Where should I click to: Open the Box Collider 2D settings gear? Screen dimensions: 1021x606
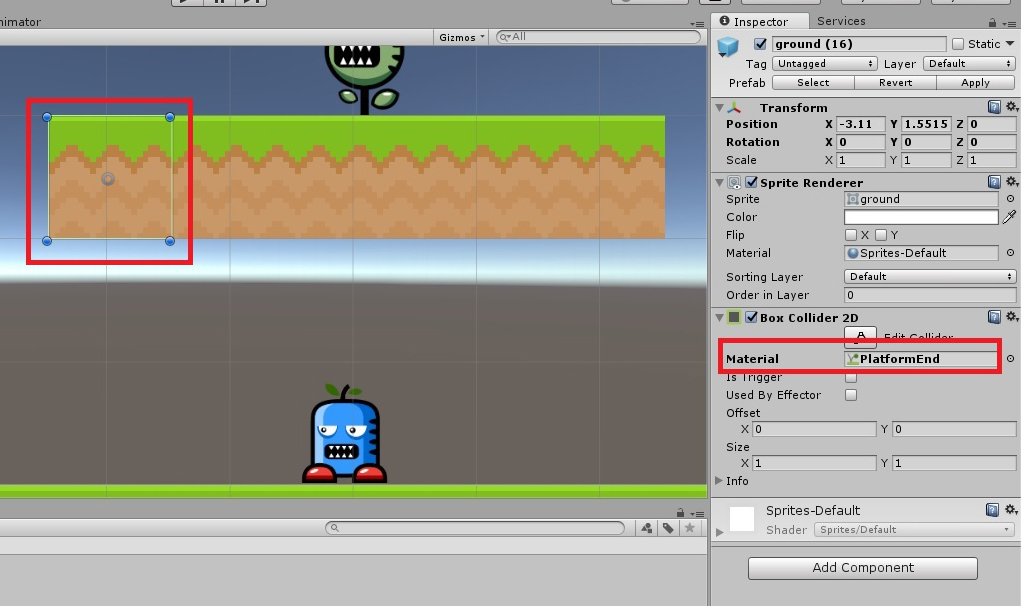click(x=1012, y=317)
